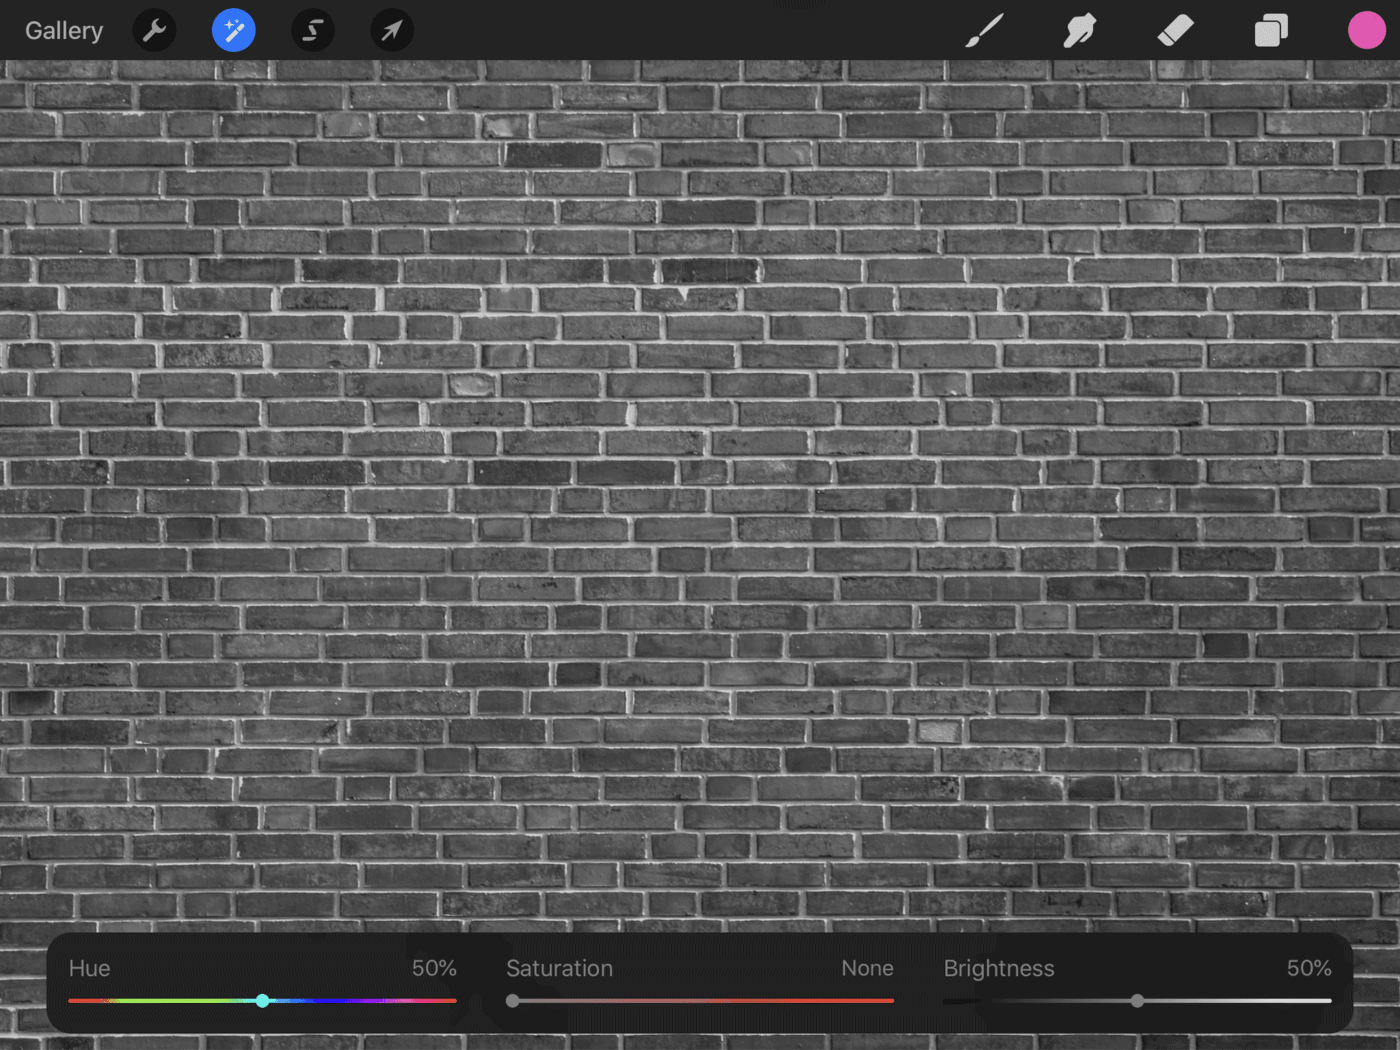Select the Eraser tool
The width and height of the screenshot is (1400, 1050).
[1176, 31]
